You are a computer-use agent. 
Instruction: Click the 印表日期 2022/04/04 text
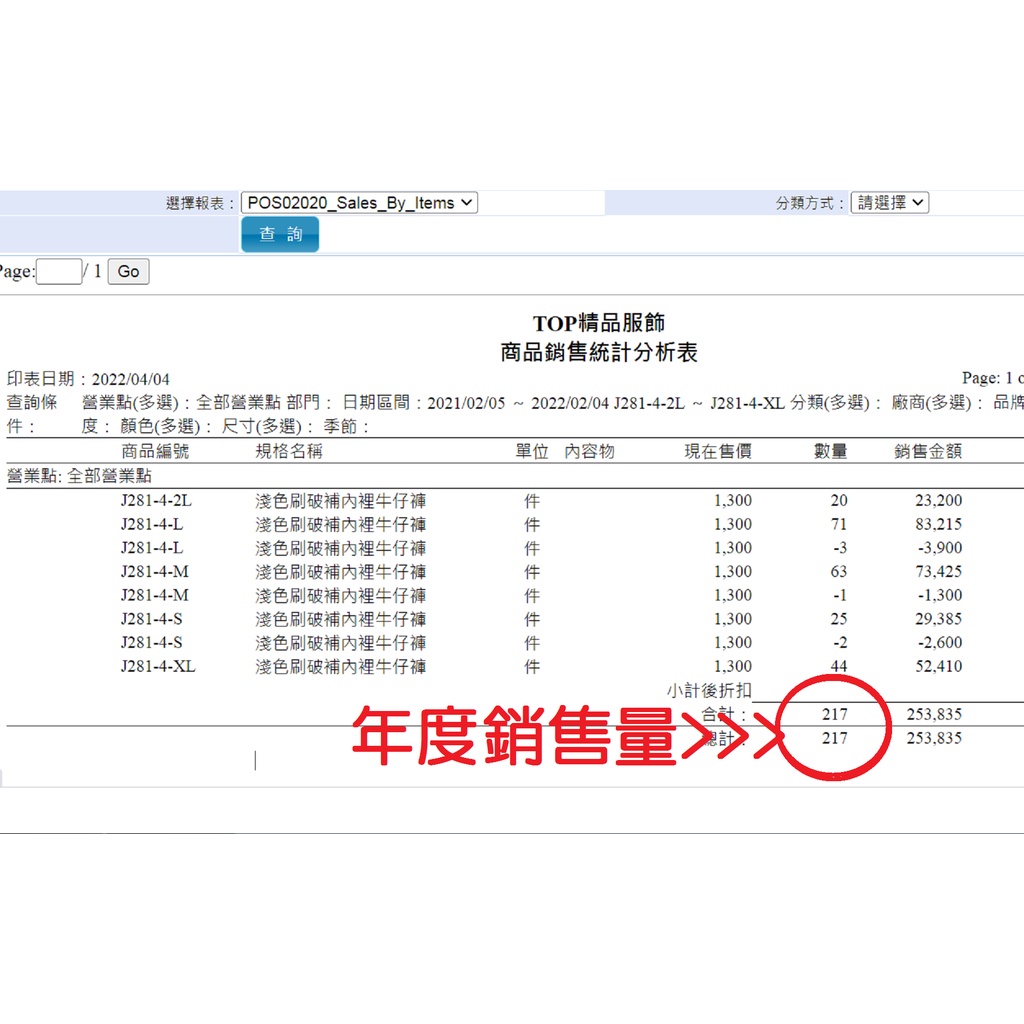tap(89, 380)
